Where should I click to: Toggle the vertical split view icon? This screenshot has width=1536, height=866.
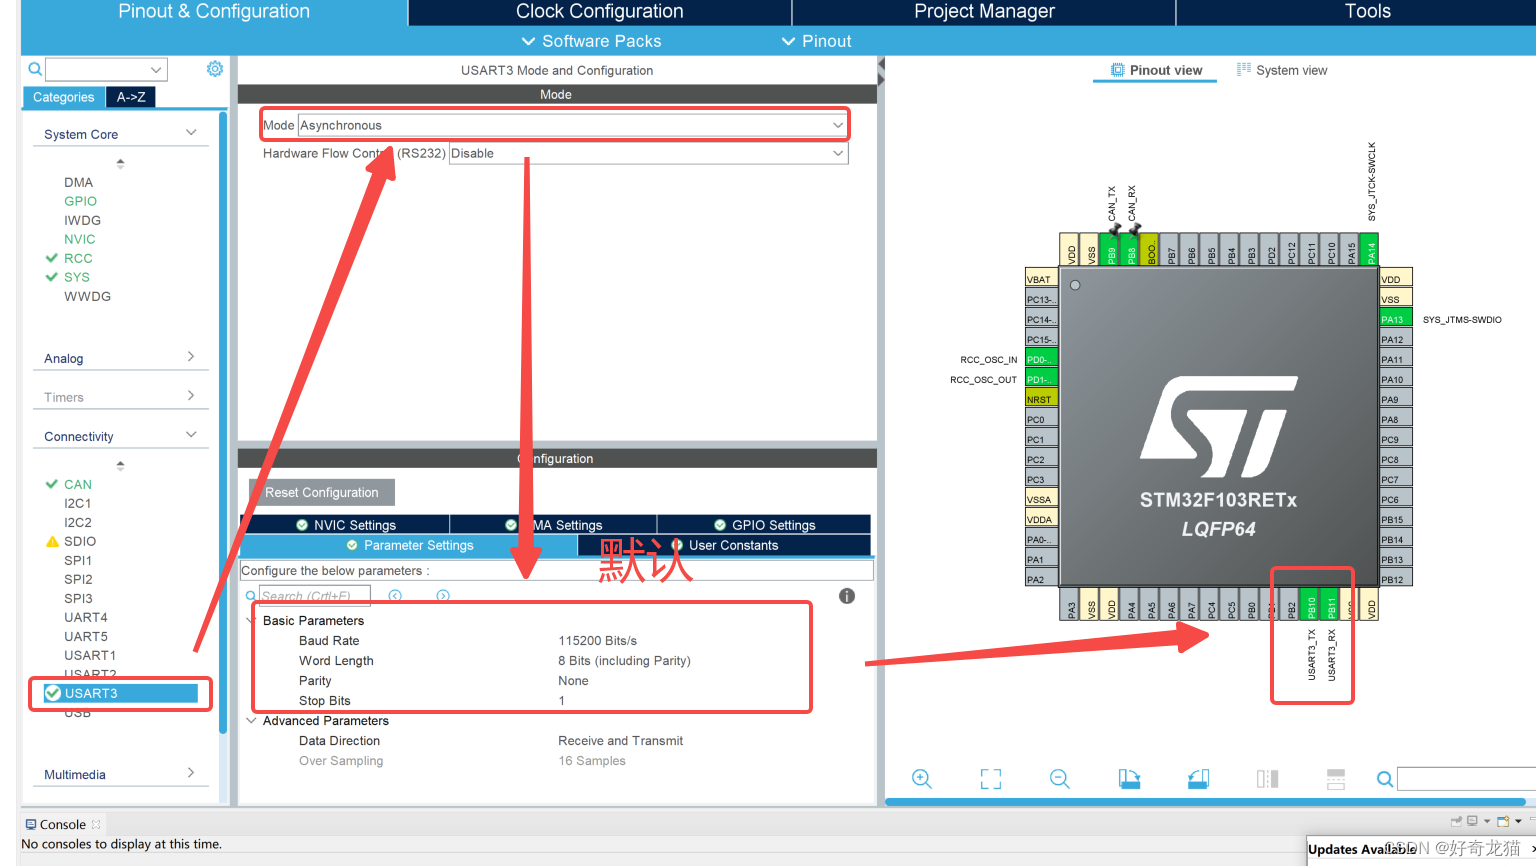point(1267,778)
